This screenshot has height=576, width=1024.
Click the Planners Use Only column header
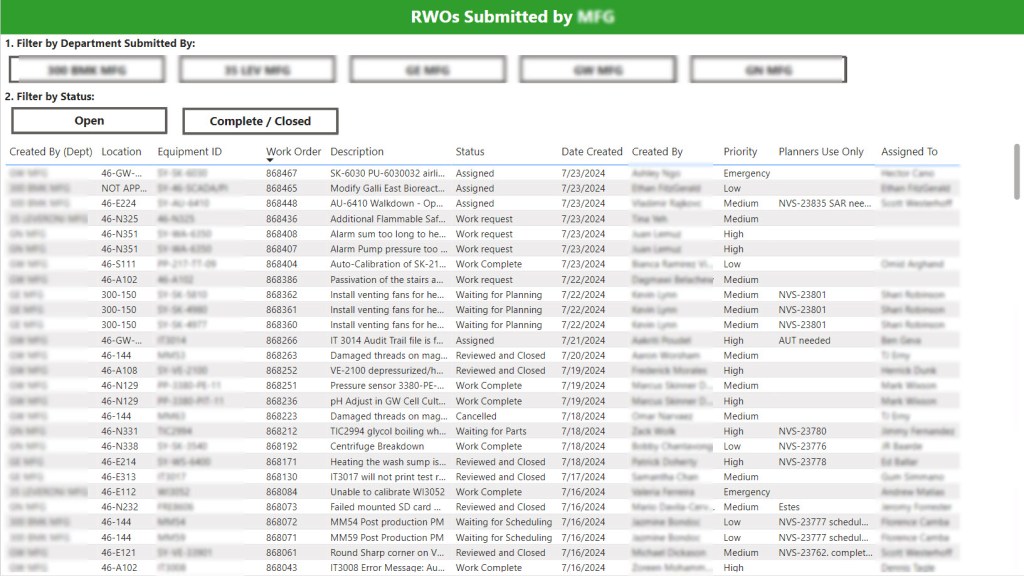coord(820,152)
